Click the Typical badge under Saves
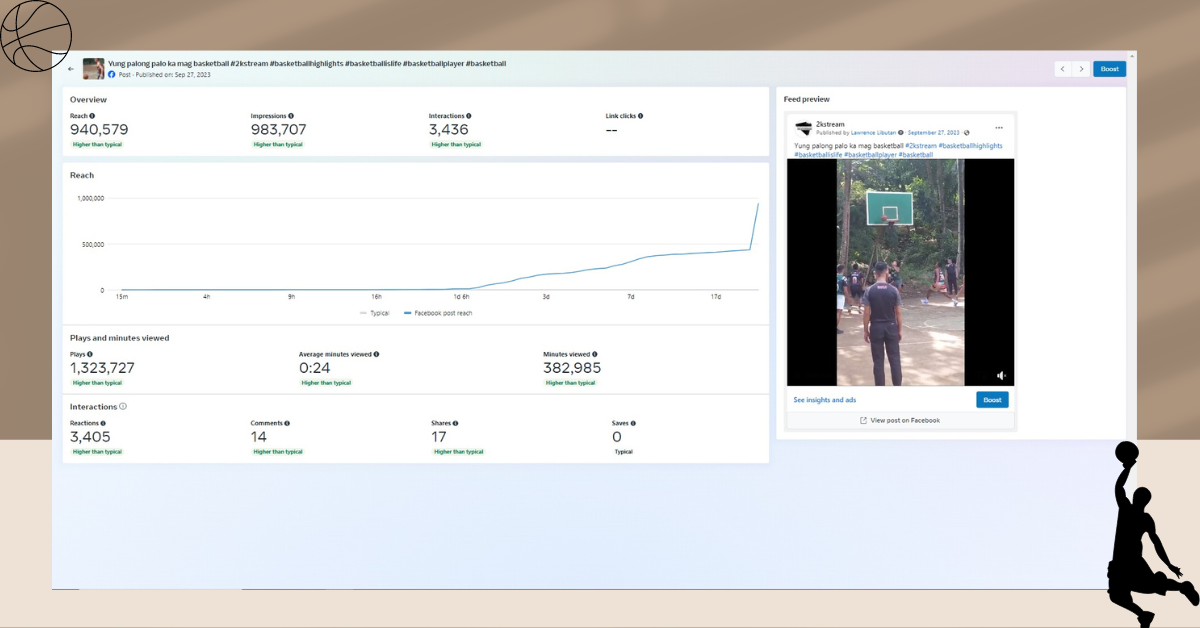 click(x=623, y=452)
